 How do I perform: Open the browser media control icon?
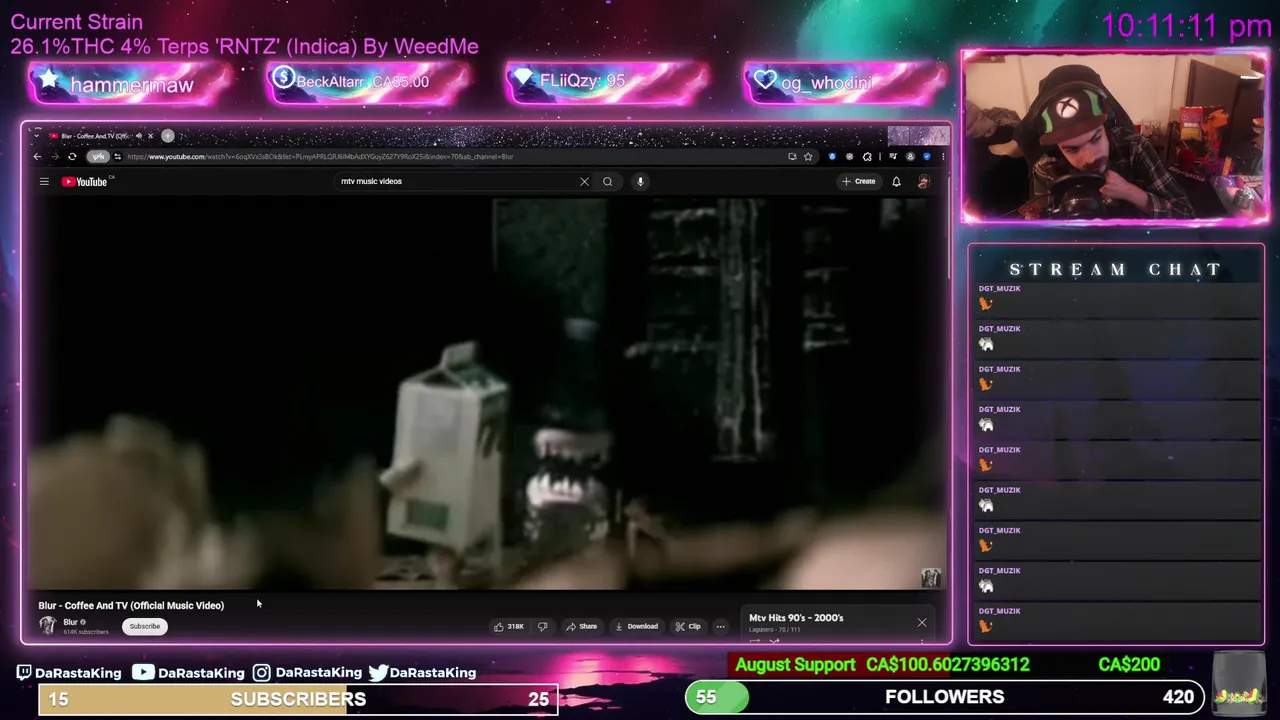(892, 156)
